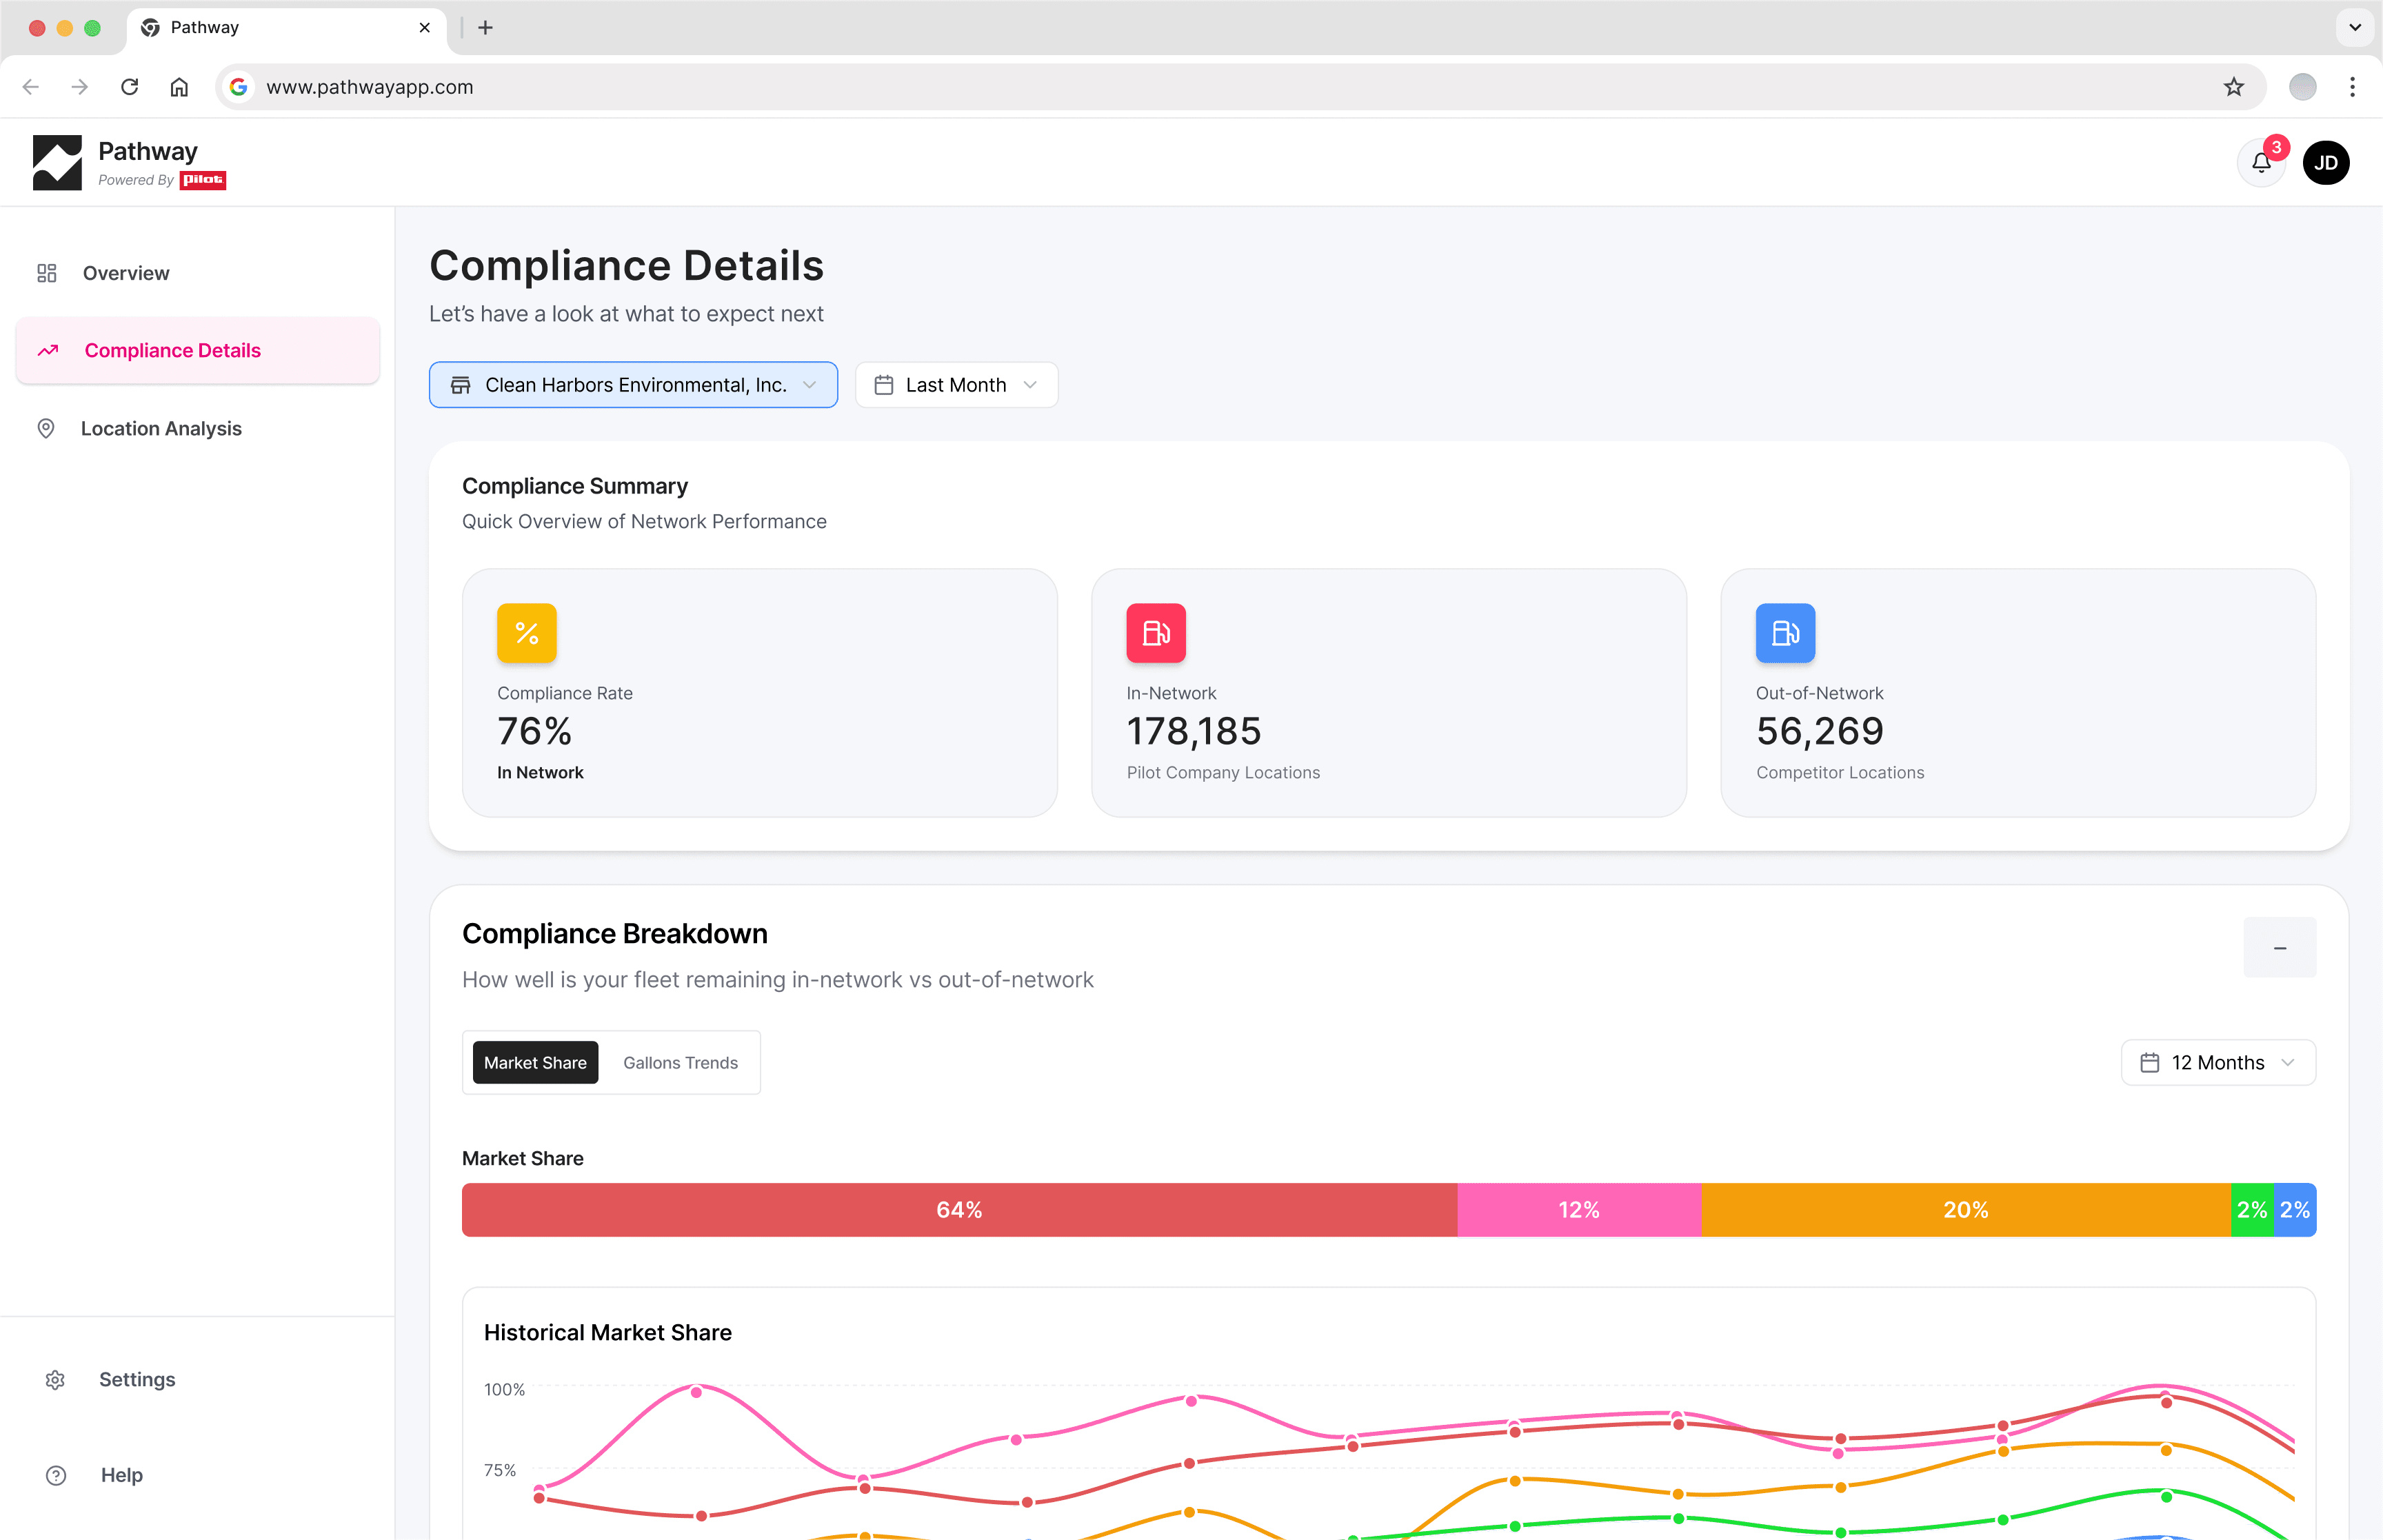Reload the page in the browser

tap(130, 87)
